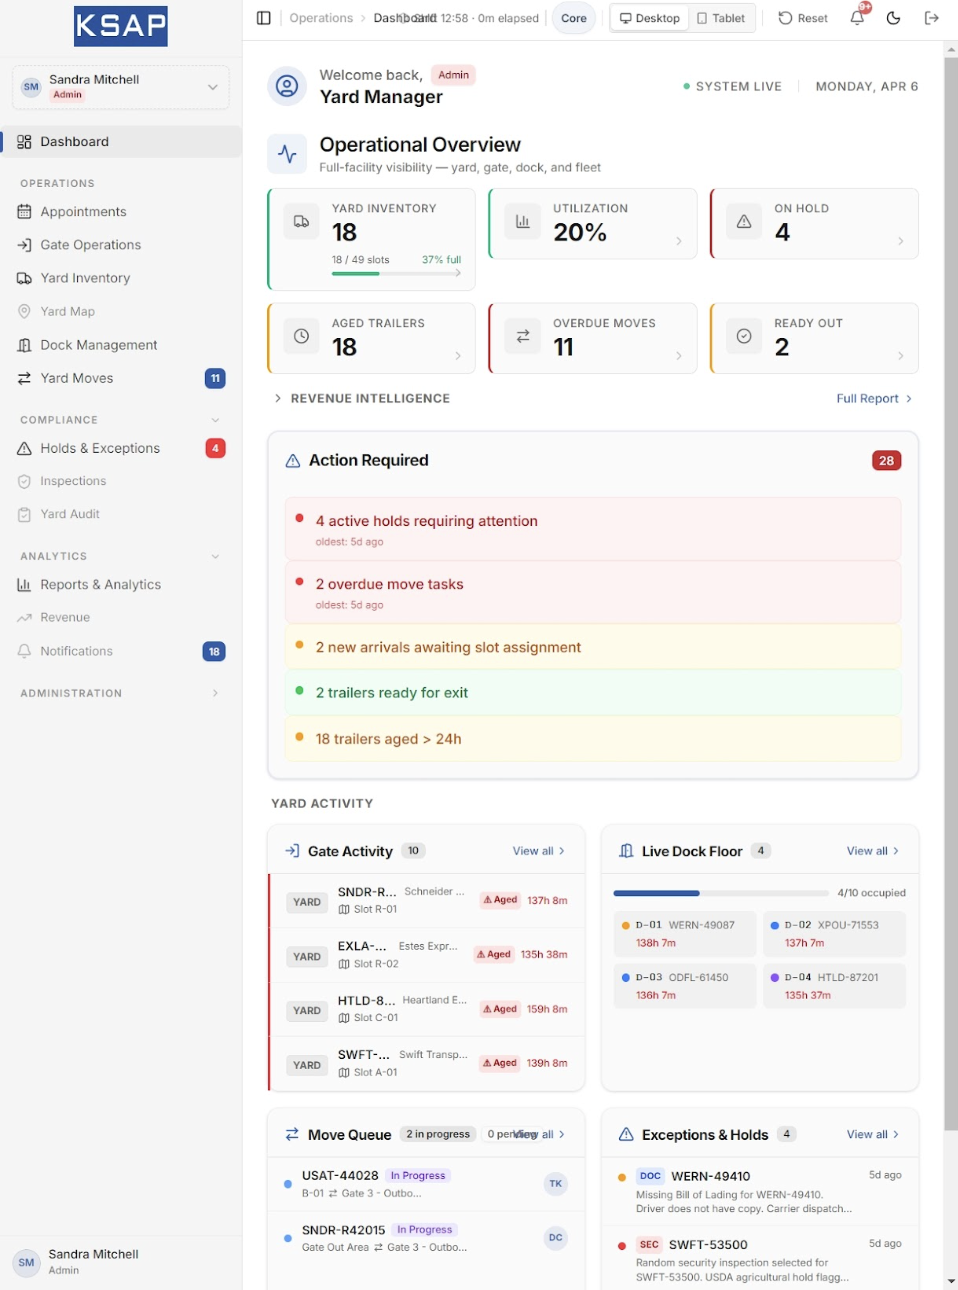Open the Utilization card chevron
This screenshot has height=1290, width=958.
pyautogui.click(x=679, y=241)
